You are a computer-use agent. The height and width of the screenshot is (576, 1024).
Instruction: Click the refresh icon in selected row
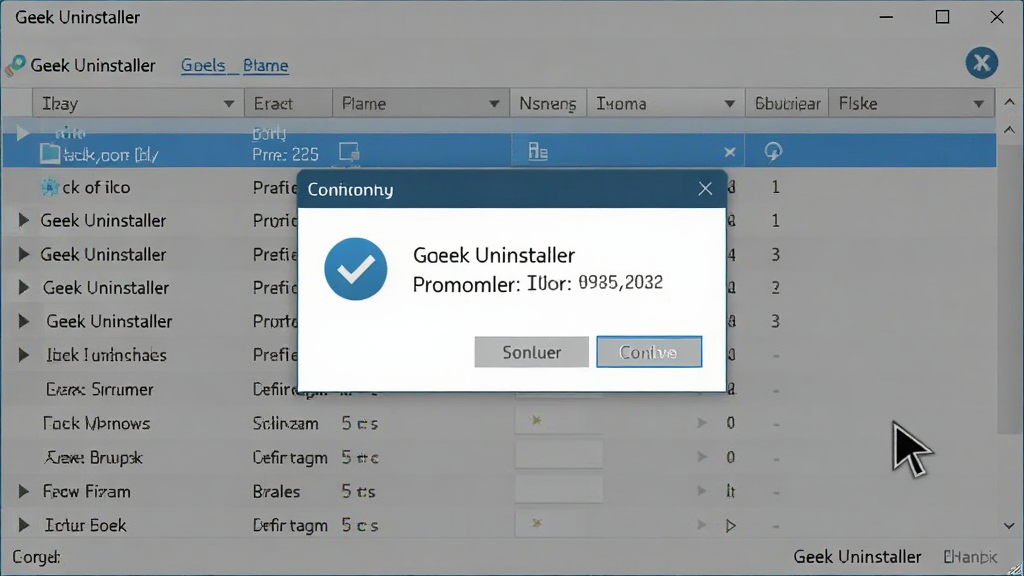point(773,152)
